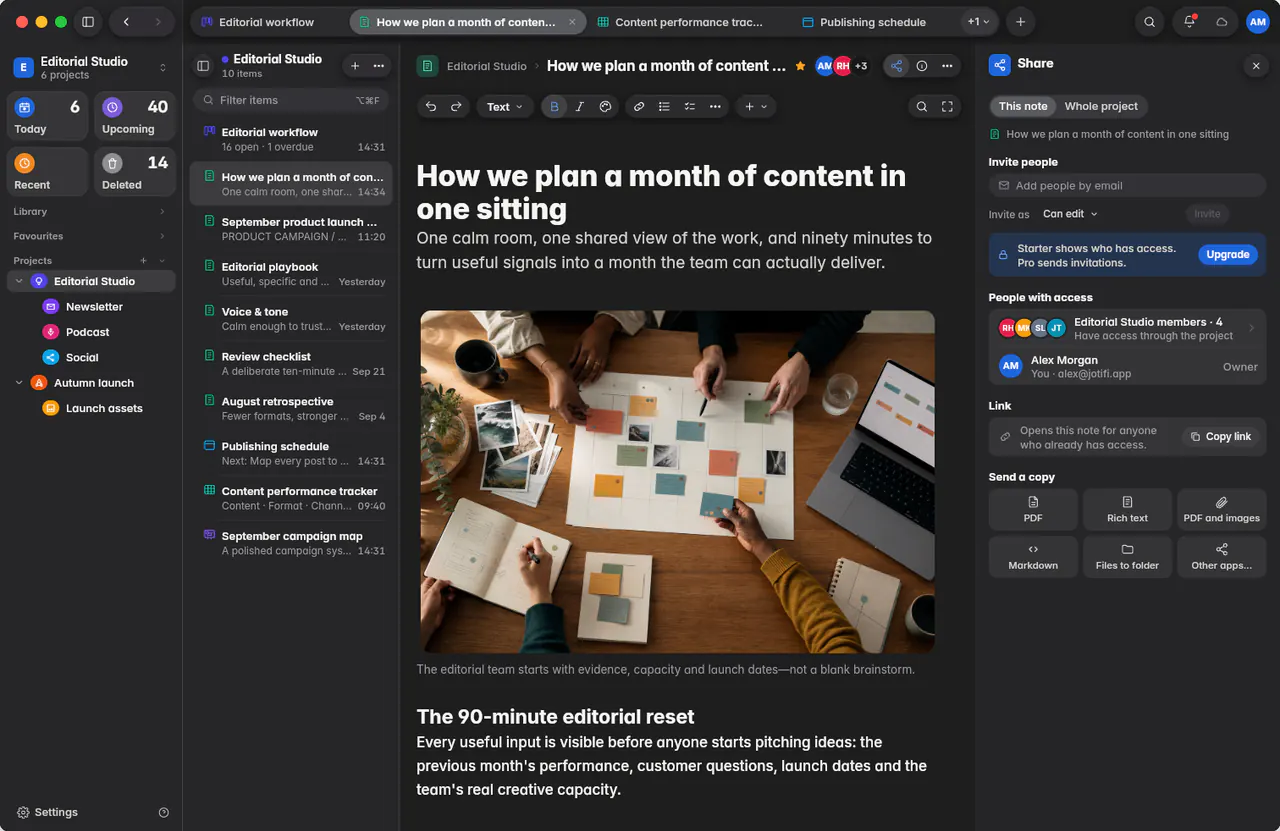Image resolution: width=1280 pixels, height=831 pixels.
Task: Toggle the favourite star on this note
Action: point(800,66)
